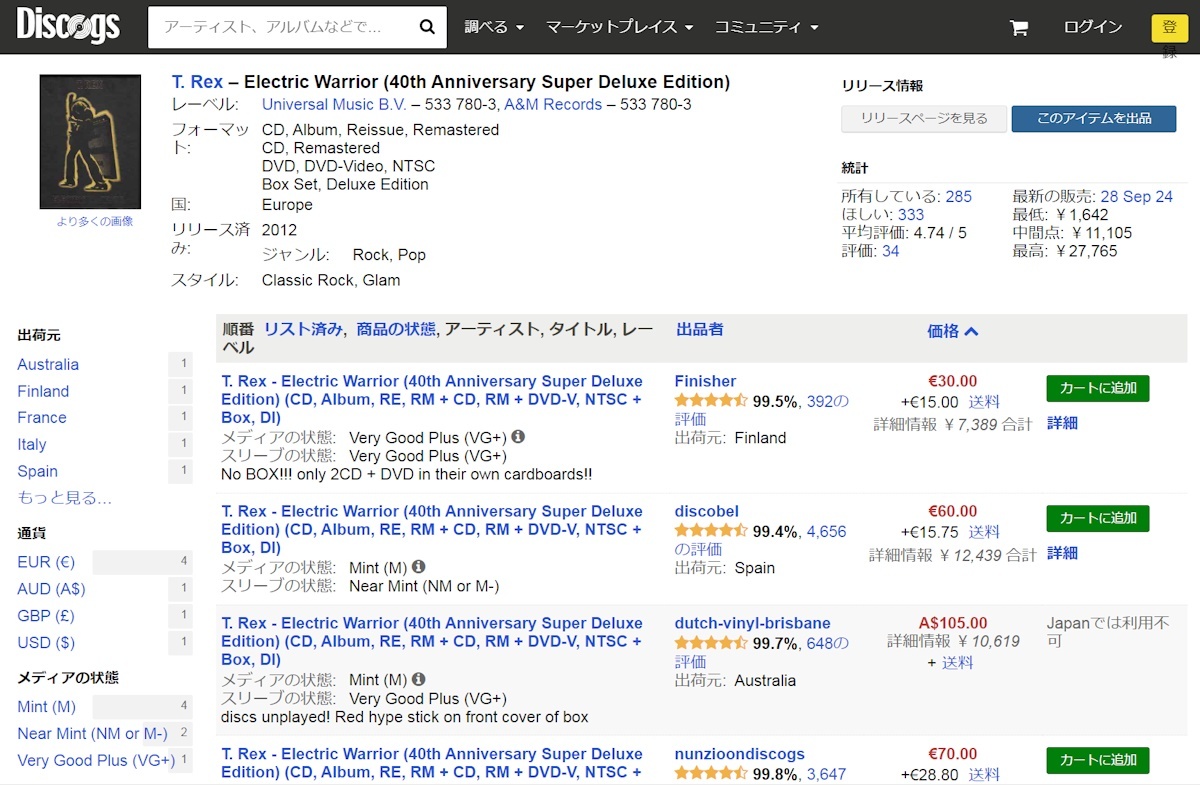1200x785 pixels.
Task: Filter by ship-from Finland
Action: (x=43, y=391)
